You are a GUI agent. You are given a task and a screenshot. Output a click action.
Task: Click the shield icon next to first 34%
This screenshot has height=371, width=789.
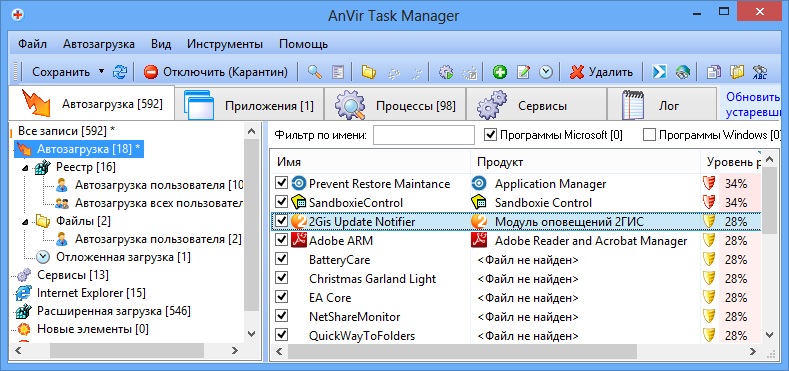coord(709,184)
